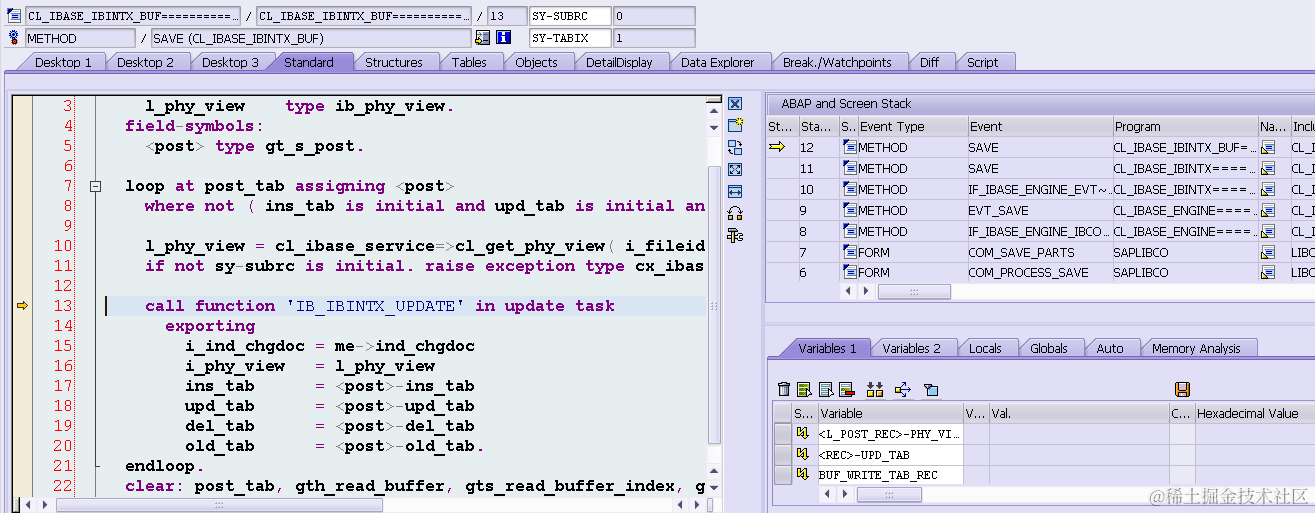Click the navigation icon in stack row 12
The width and height of the screenshot is (1315, 513).
(1268, 148)
